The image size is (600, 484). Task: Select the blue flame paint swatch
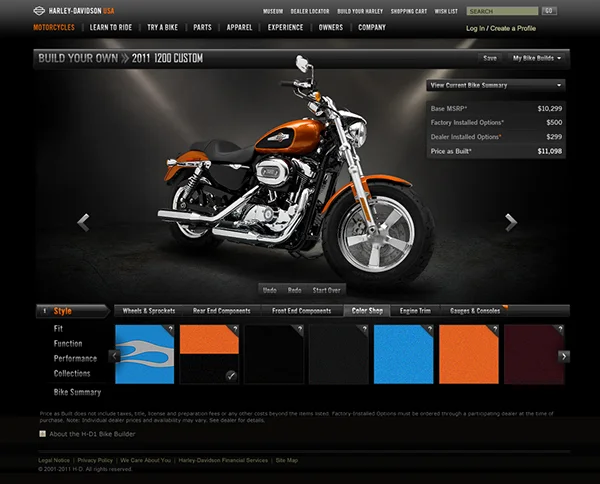(x=145, y=354)
